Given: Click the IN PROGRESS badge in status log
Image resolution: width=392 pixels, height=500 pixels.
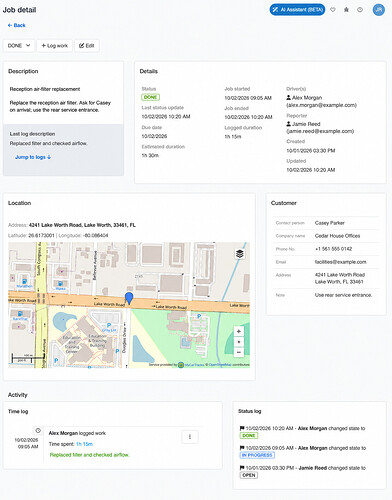Looking at the screenshot, I should click(257, 455).
